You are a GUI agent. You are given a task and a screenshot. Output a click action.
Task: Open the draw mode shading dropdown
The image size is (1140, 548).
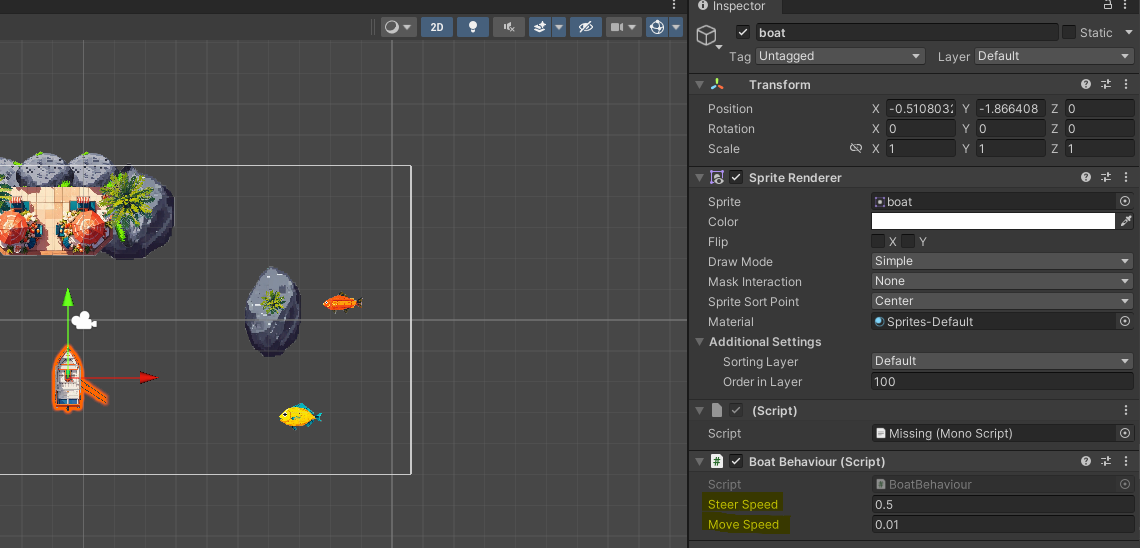pyautogui.click(x=398, y=28)
